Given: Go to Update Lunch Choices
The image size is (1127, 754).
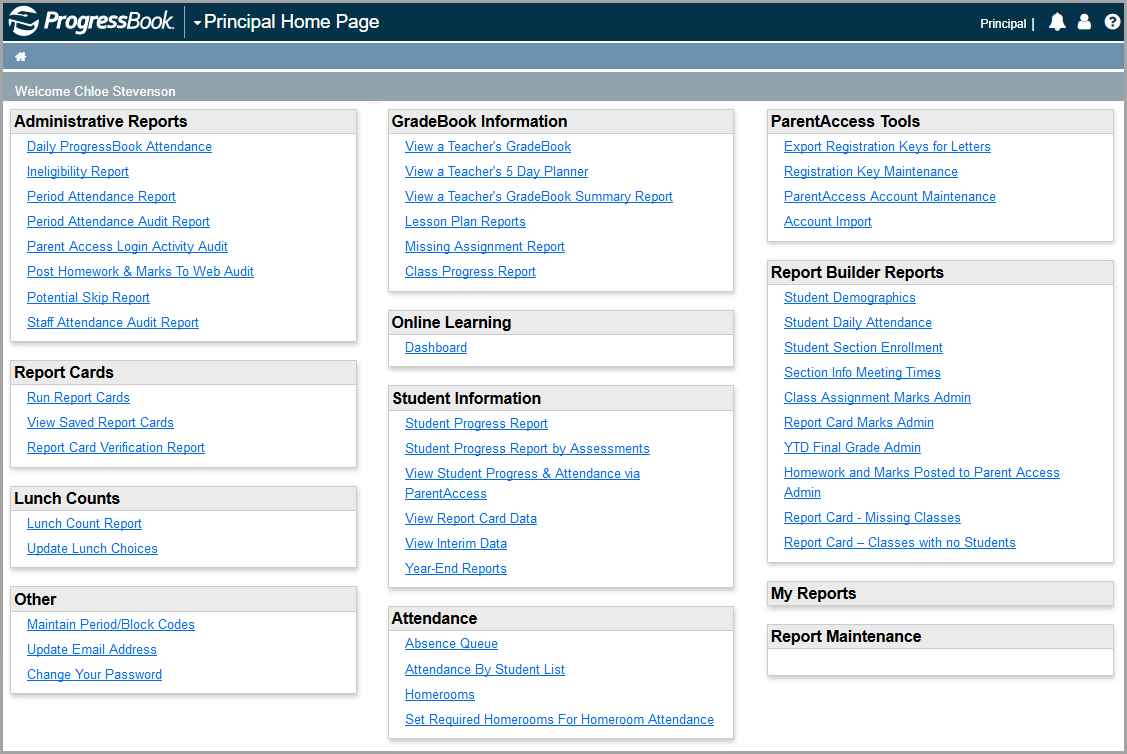Looking at the screenshot, I should click(x=92, y=548).
